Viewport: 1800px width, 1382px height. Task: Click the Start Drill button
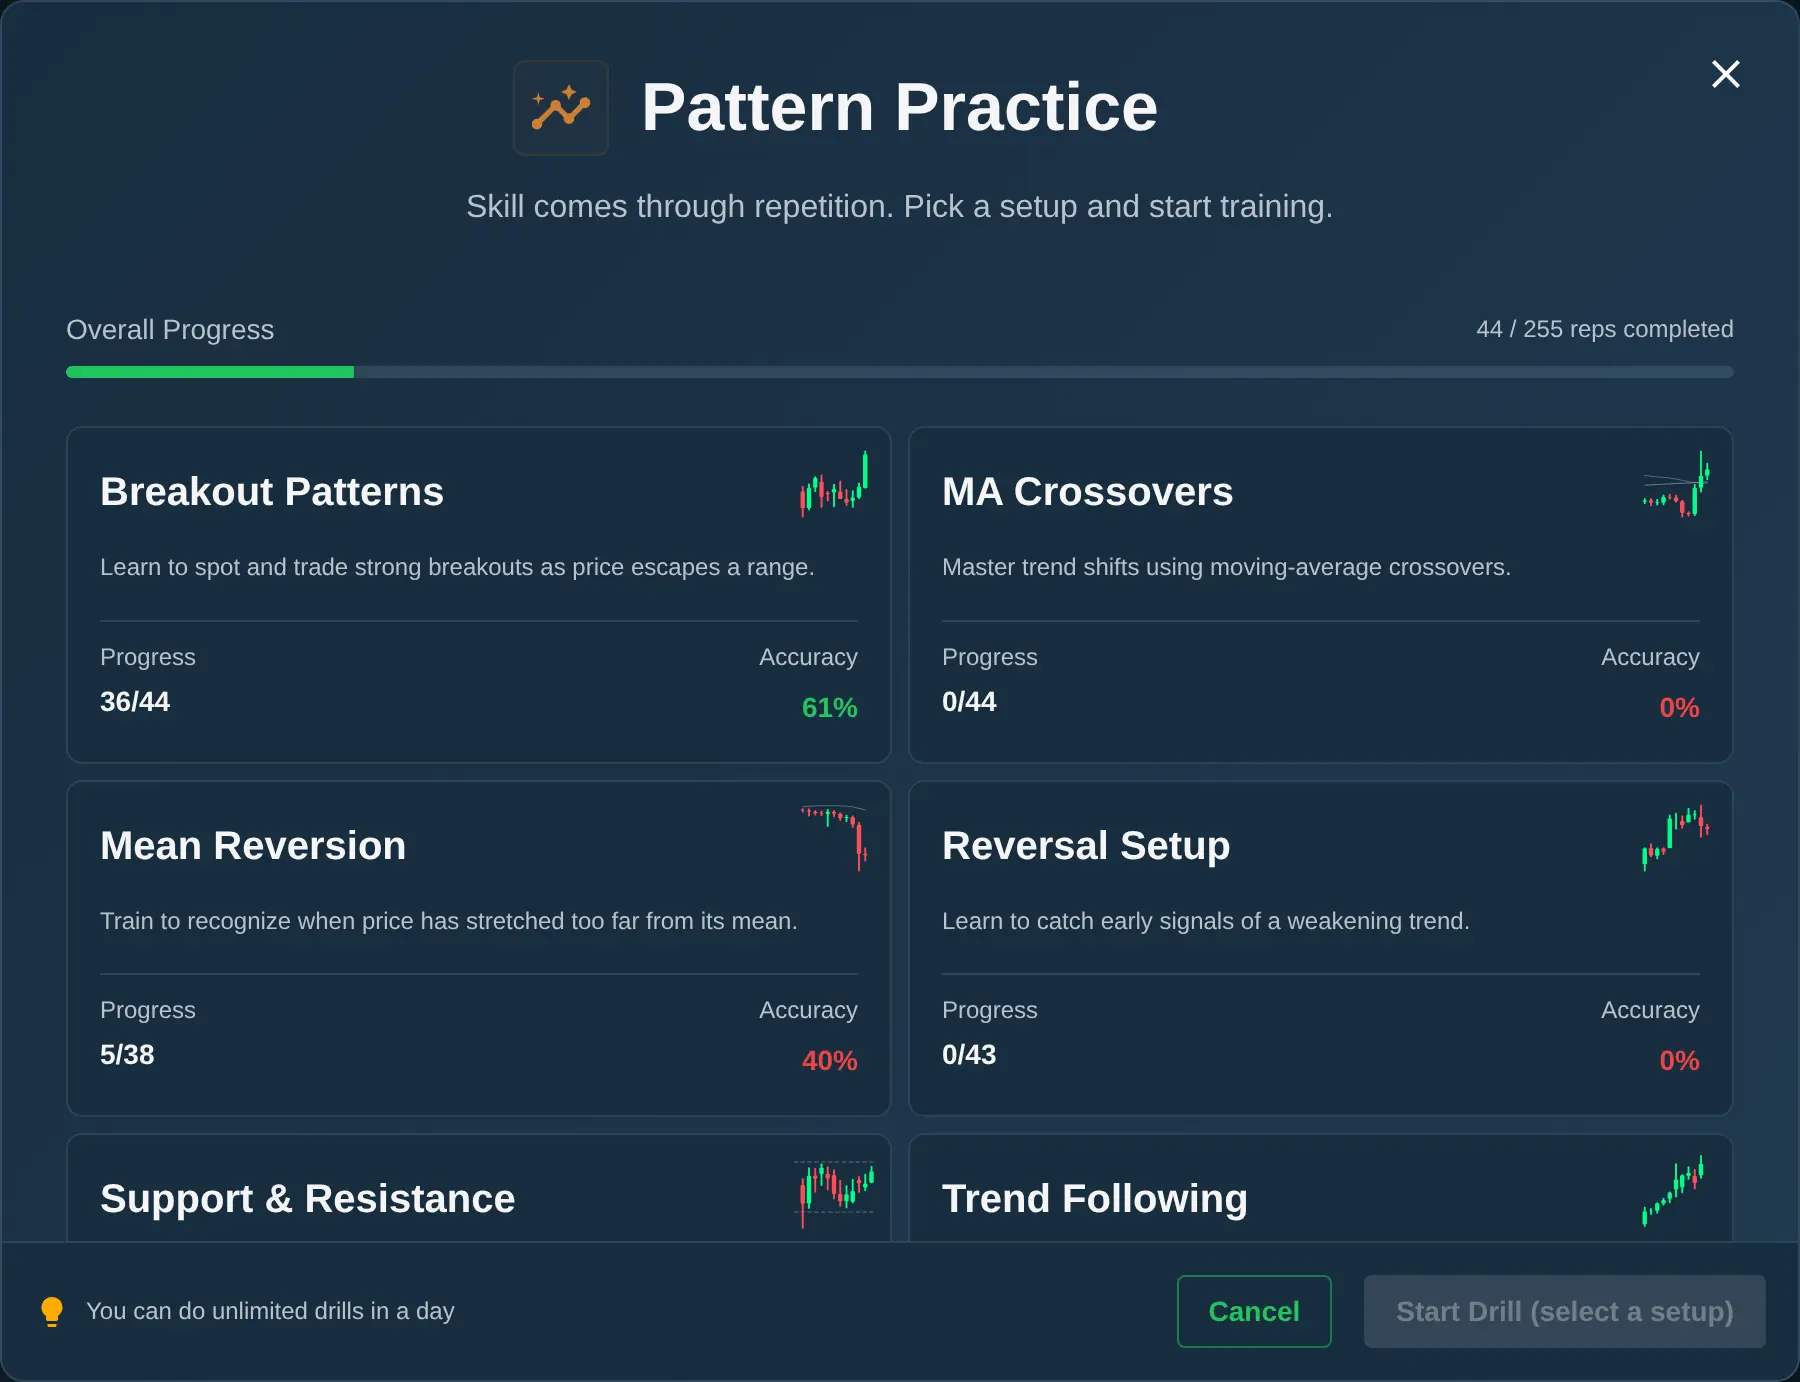point(1564,1311)
